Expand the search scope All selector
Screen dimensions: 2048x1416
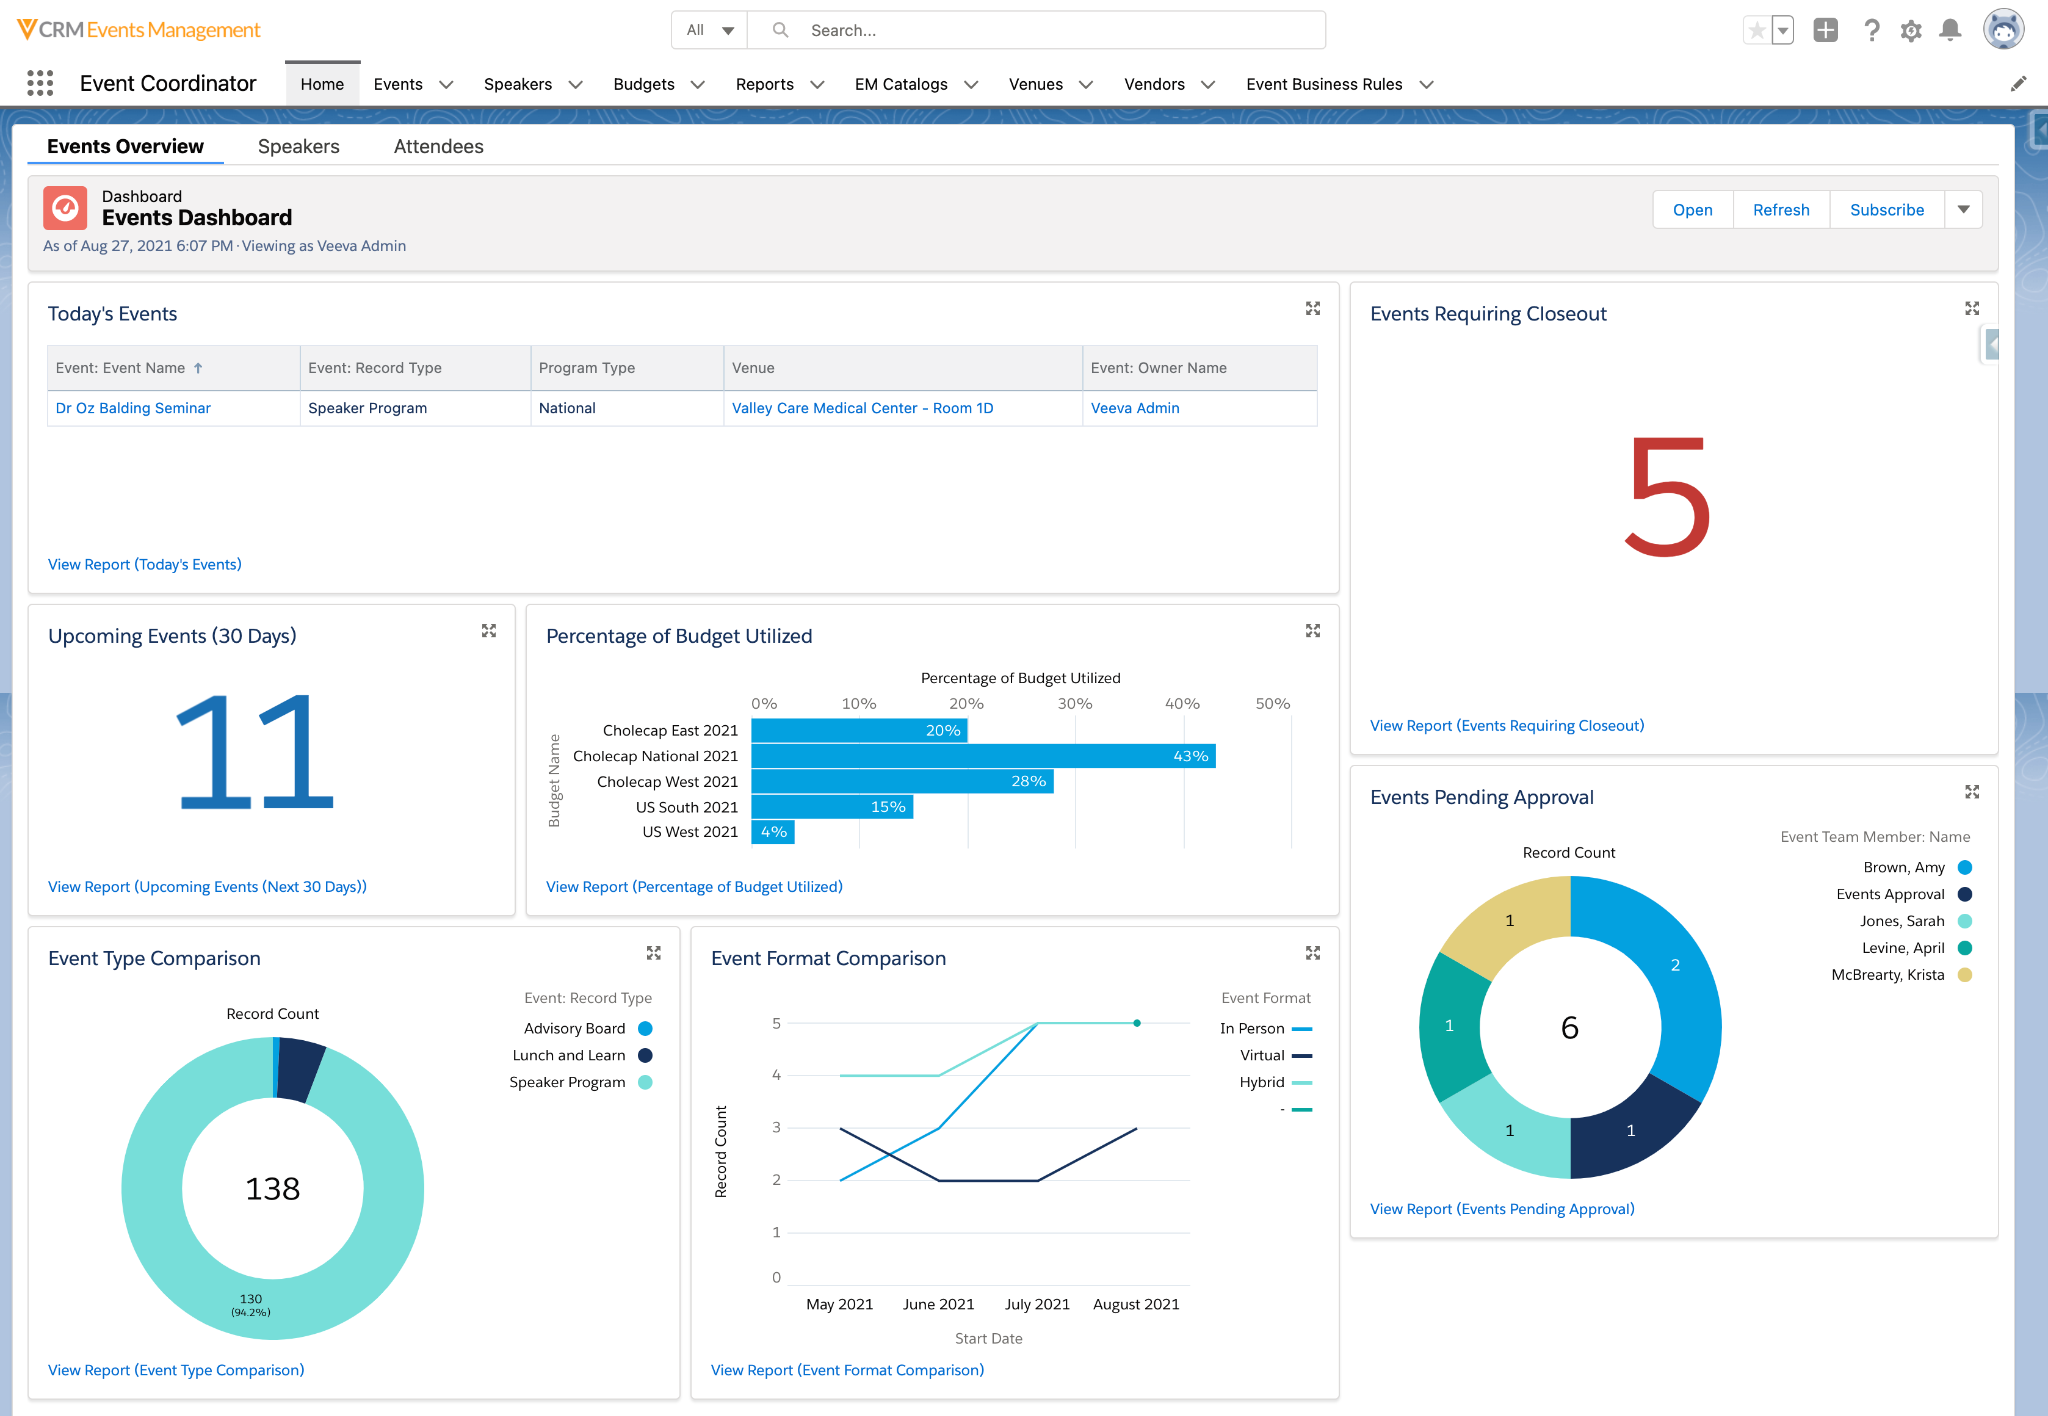click(x=708, y=30)
